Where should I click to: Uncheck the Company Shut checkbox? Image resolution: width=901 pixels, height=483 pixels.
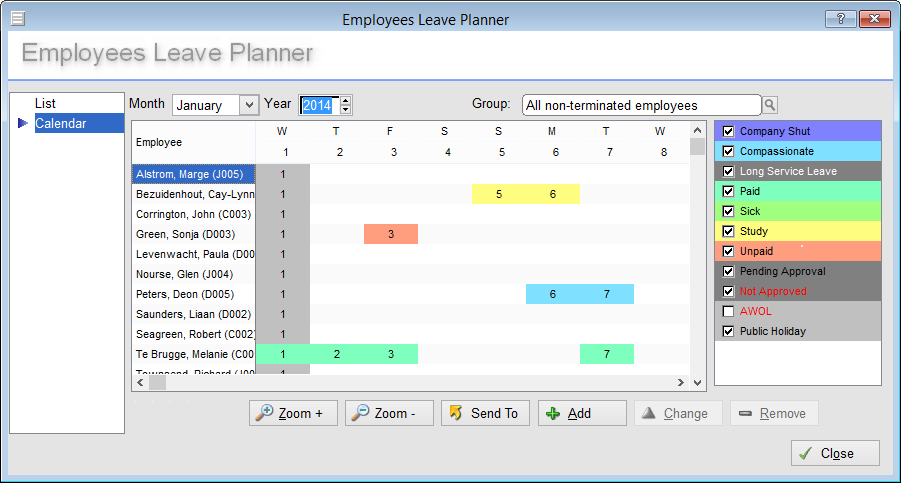pyautogui.click(x=728, y=131)
